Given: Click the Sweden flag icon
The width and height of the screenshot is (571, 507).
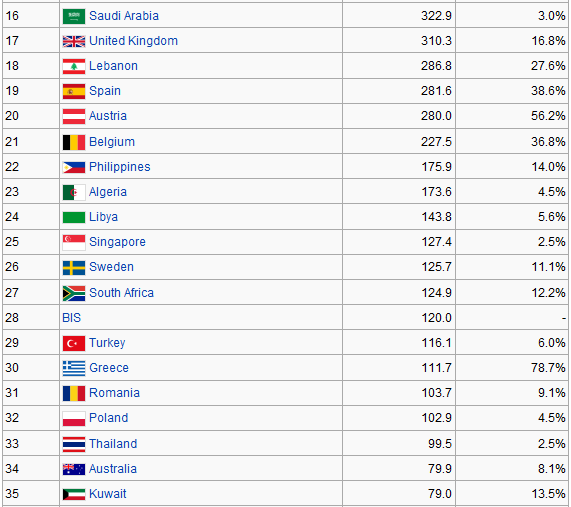Looking at the screenshot, I should pos(74,268).
